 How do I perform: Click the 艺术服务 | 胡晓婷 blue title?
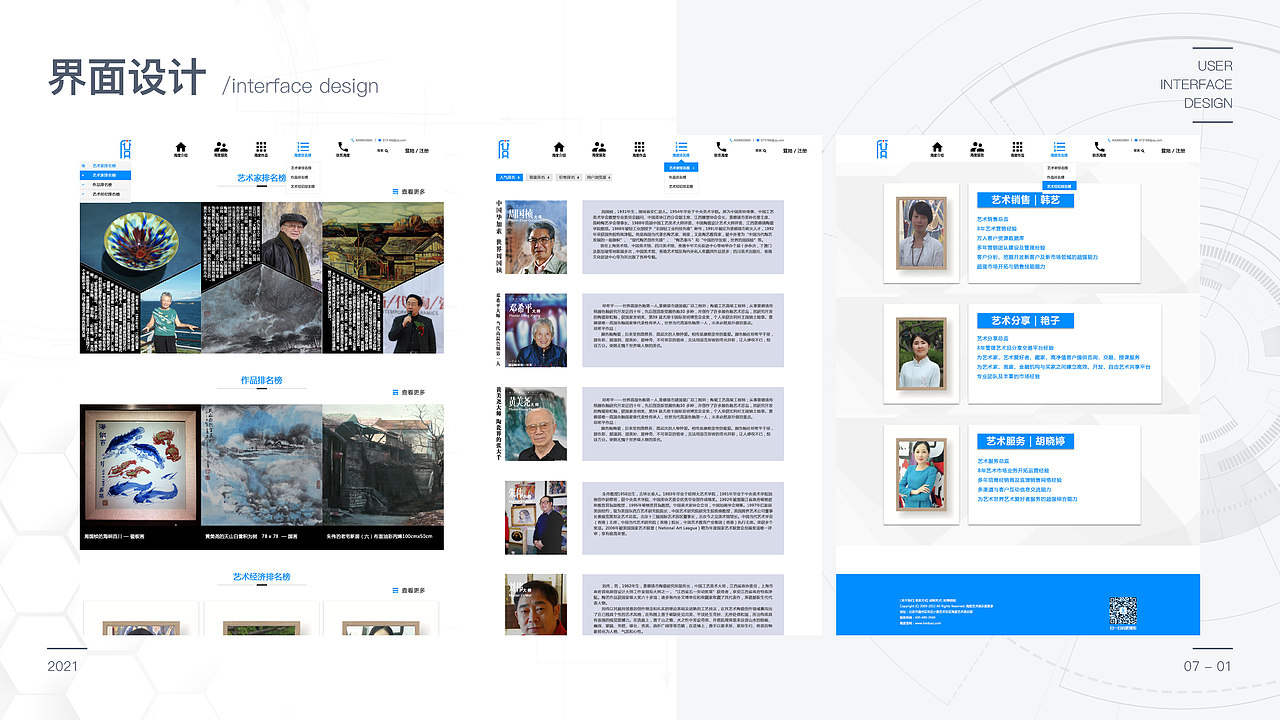[1025, 441]
